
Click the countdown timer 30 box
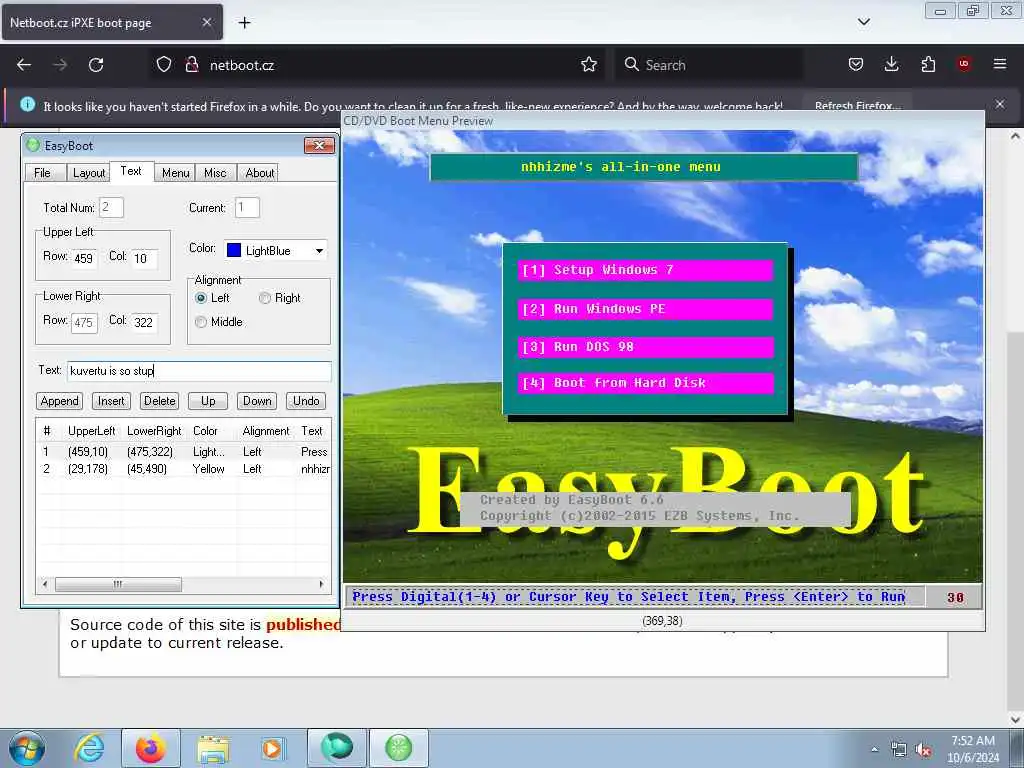(955, 597)
